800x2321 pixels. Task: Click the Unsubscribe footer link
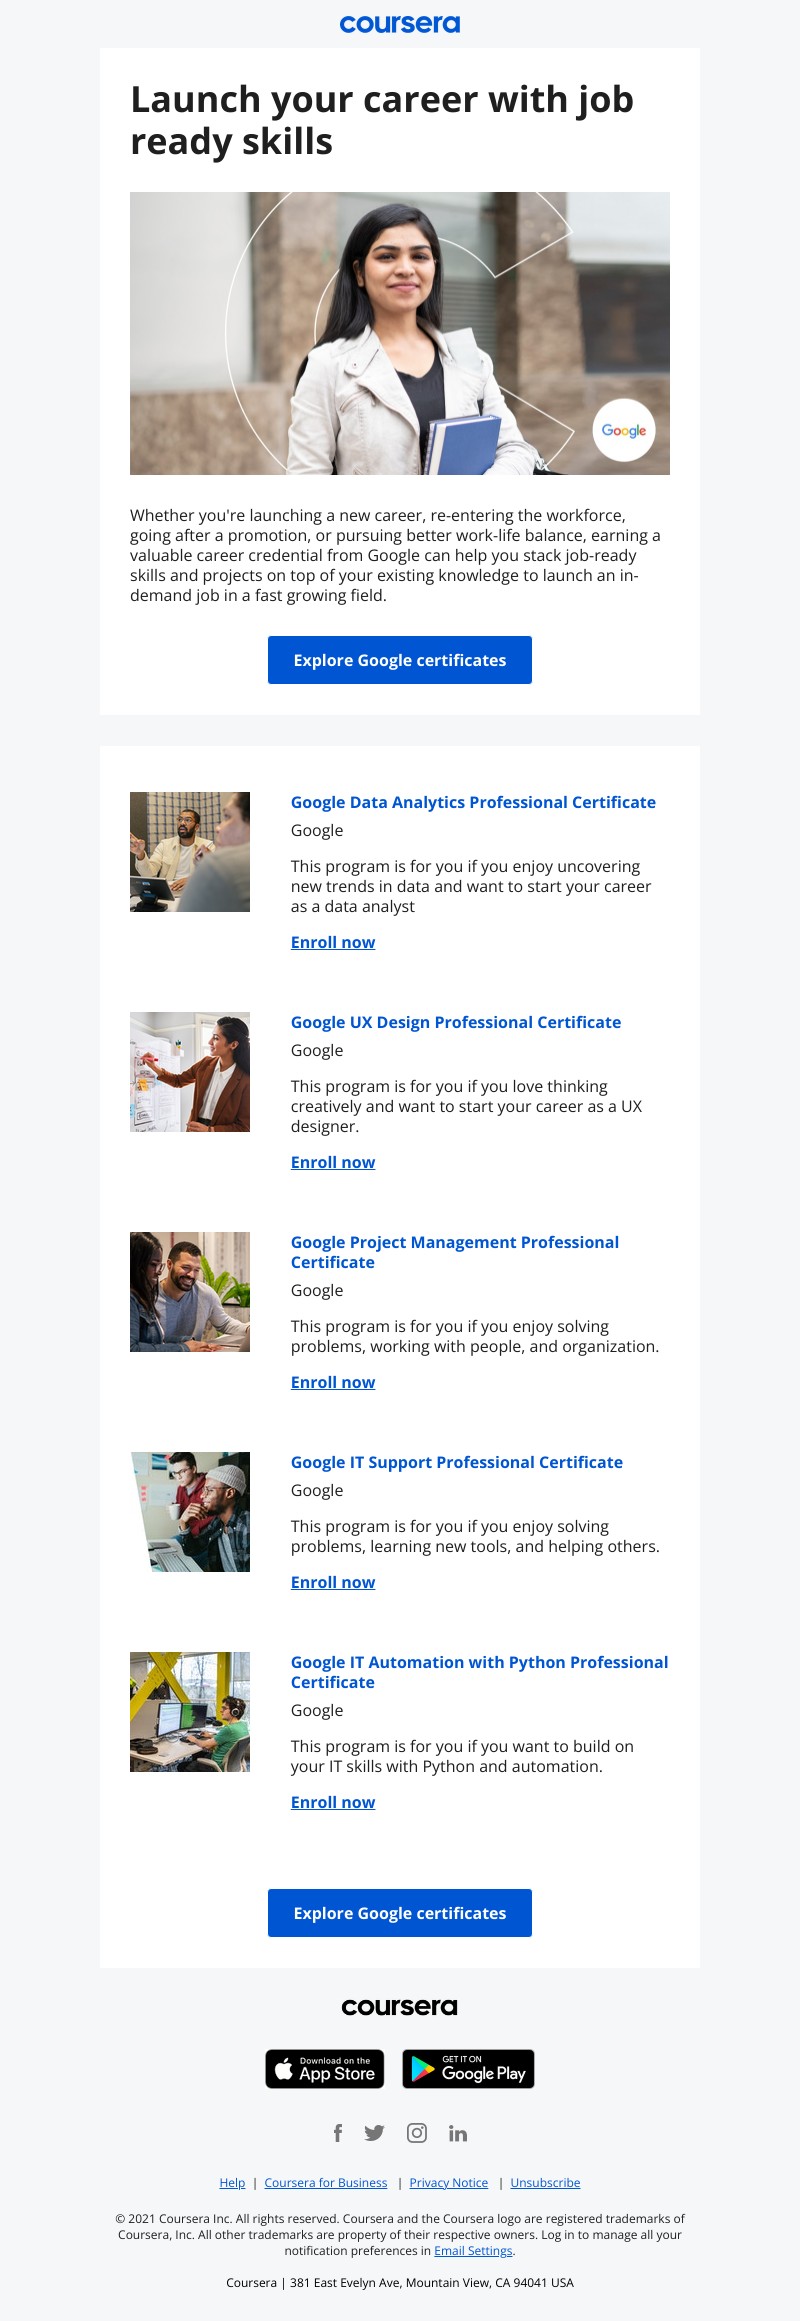pyautogui.click(x=545, y=2183)
